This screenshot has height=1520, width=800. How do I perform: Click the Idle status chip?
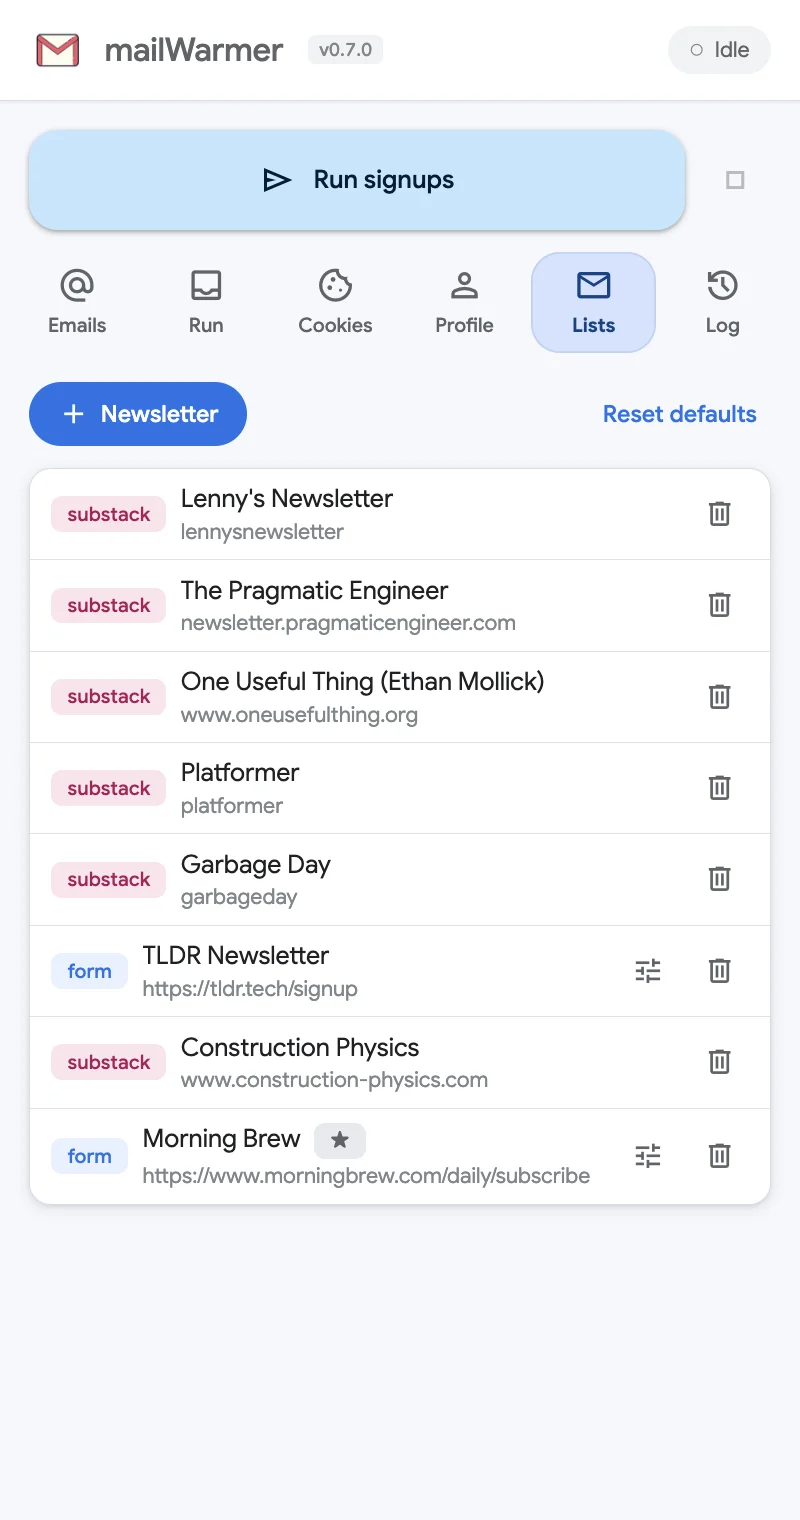[719, 50]
